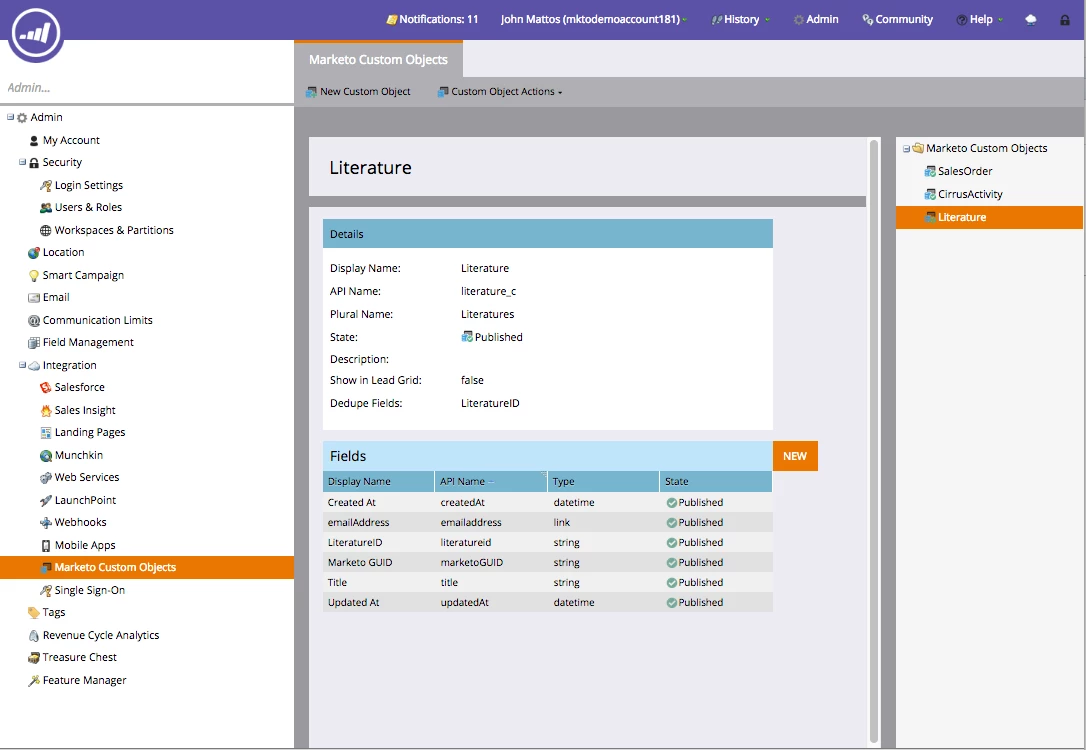
Task: Click the Display Name column header
Action: click(x=378, y=481)
